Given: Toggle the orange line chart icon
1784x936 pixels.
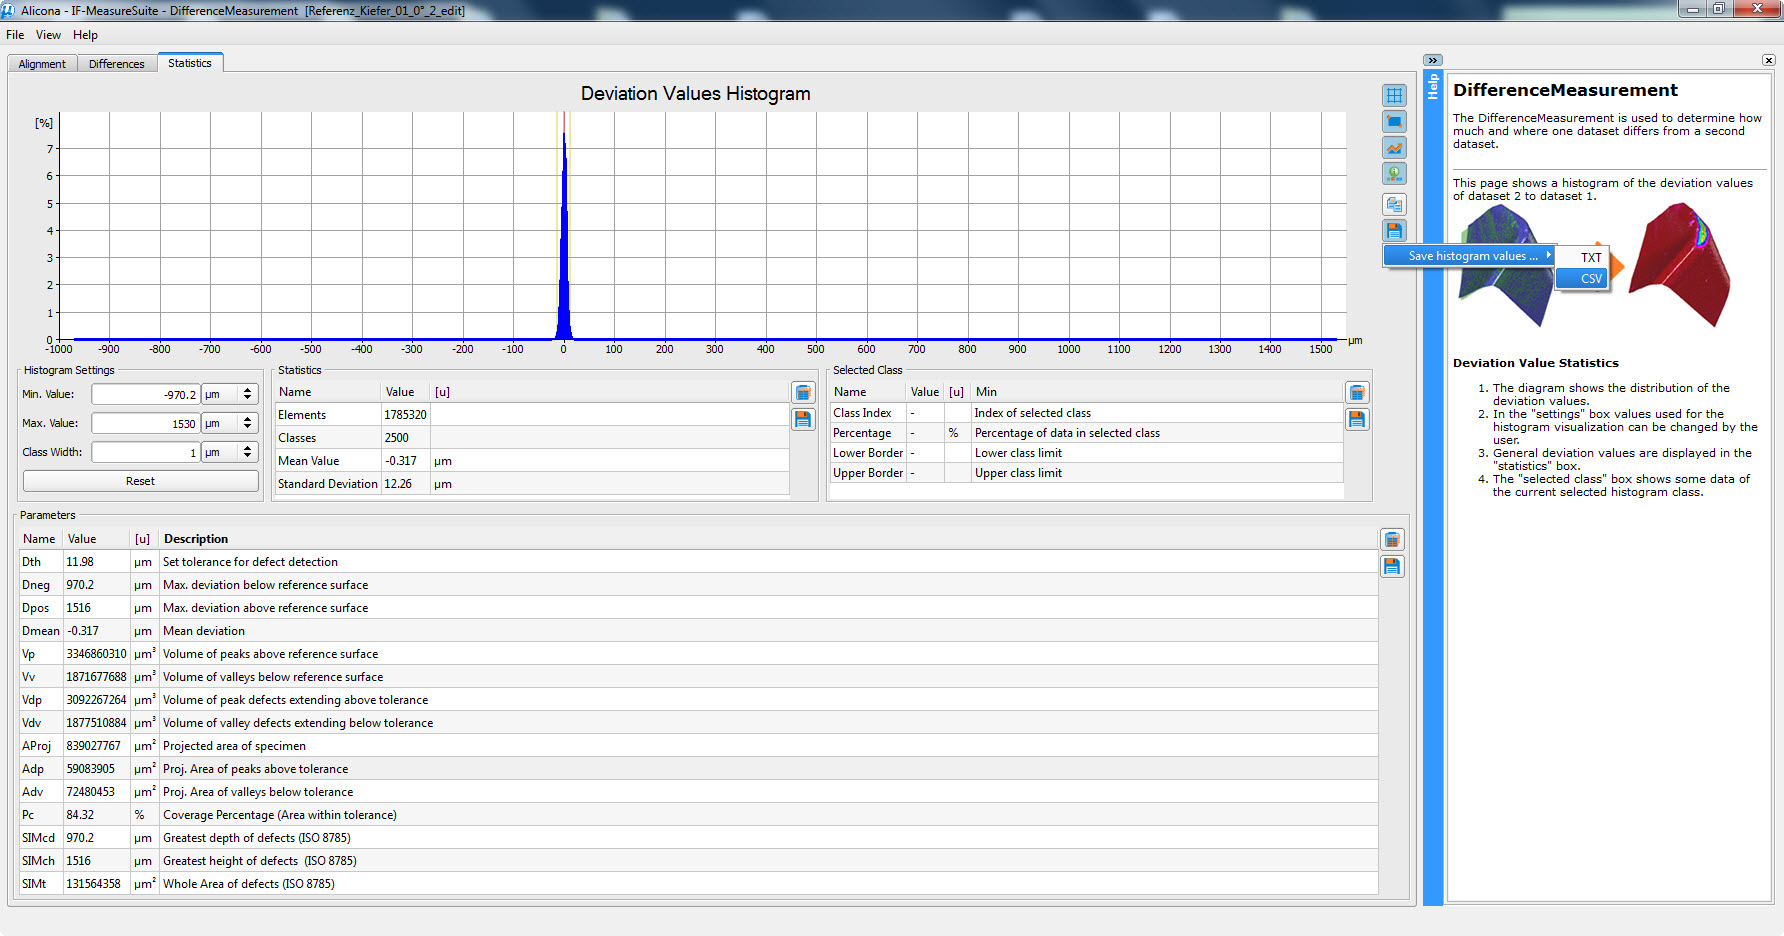Looking at the screenshot, I should point(1394,148).
